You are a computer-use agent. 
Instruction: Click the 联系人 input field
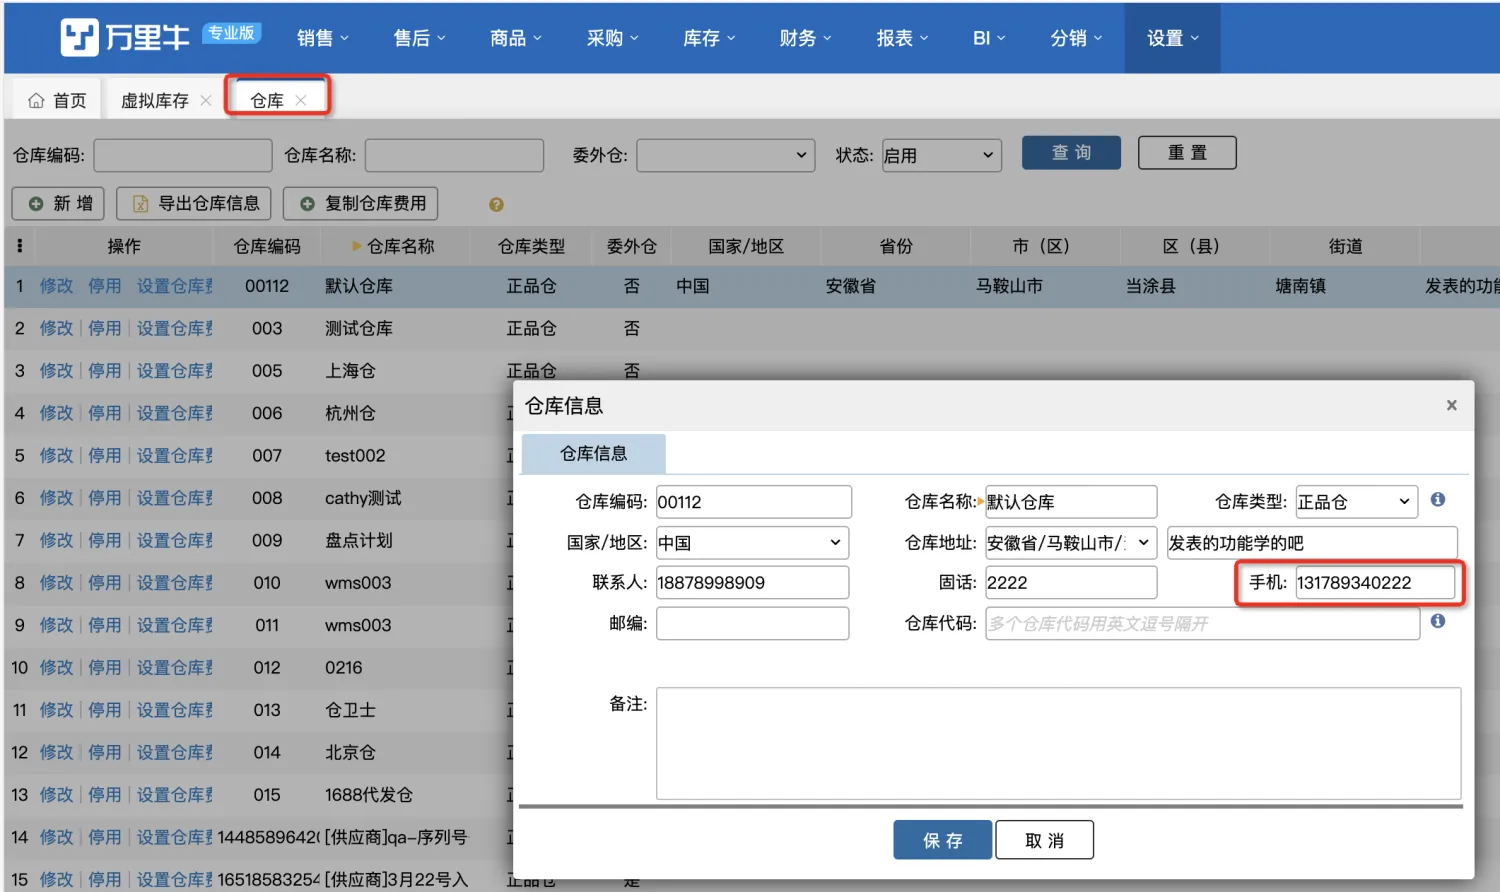pos(752,582)
